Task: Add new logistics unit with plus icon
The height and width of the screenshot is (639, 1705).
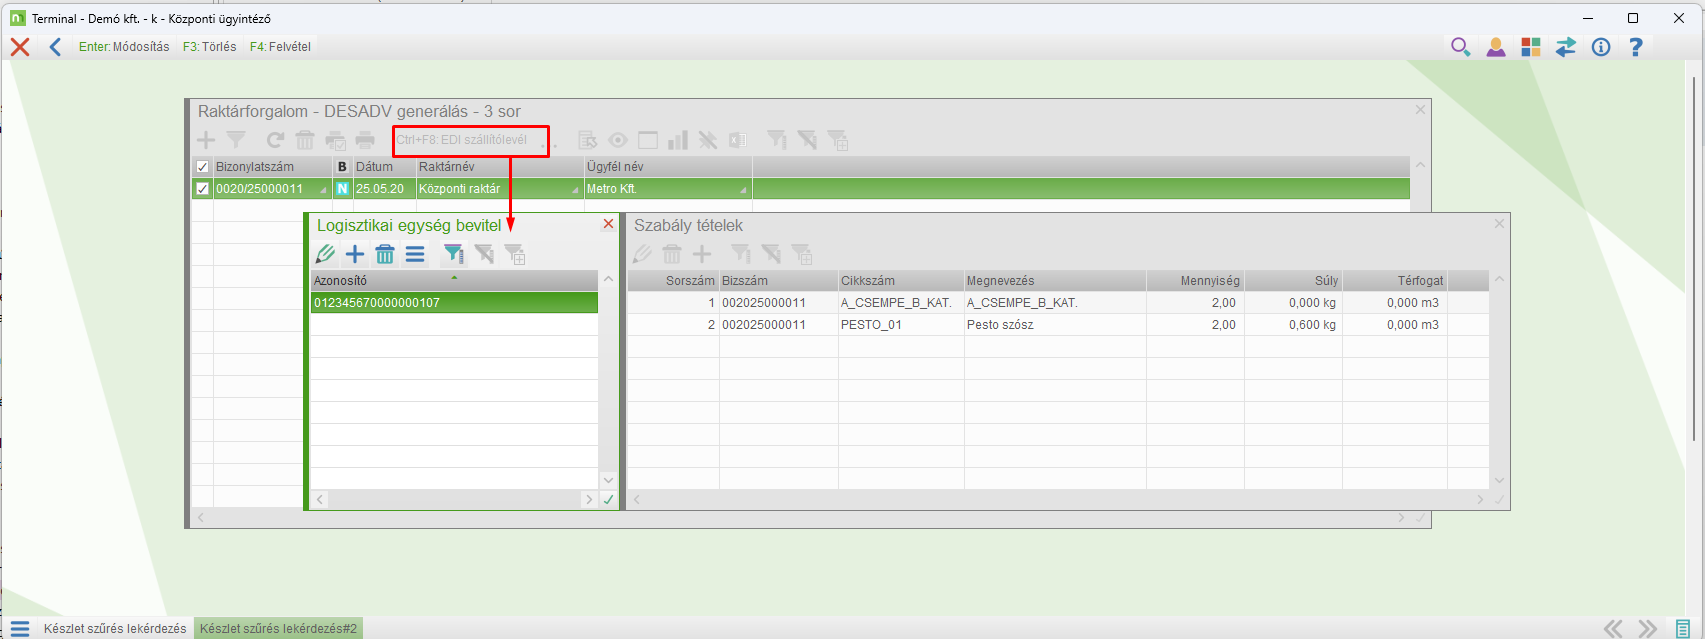Action: tap(355, 254)
